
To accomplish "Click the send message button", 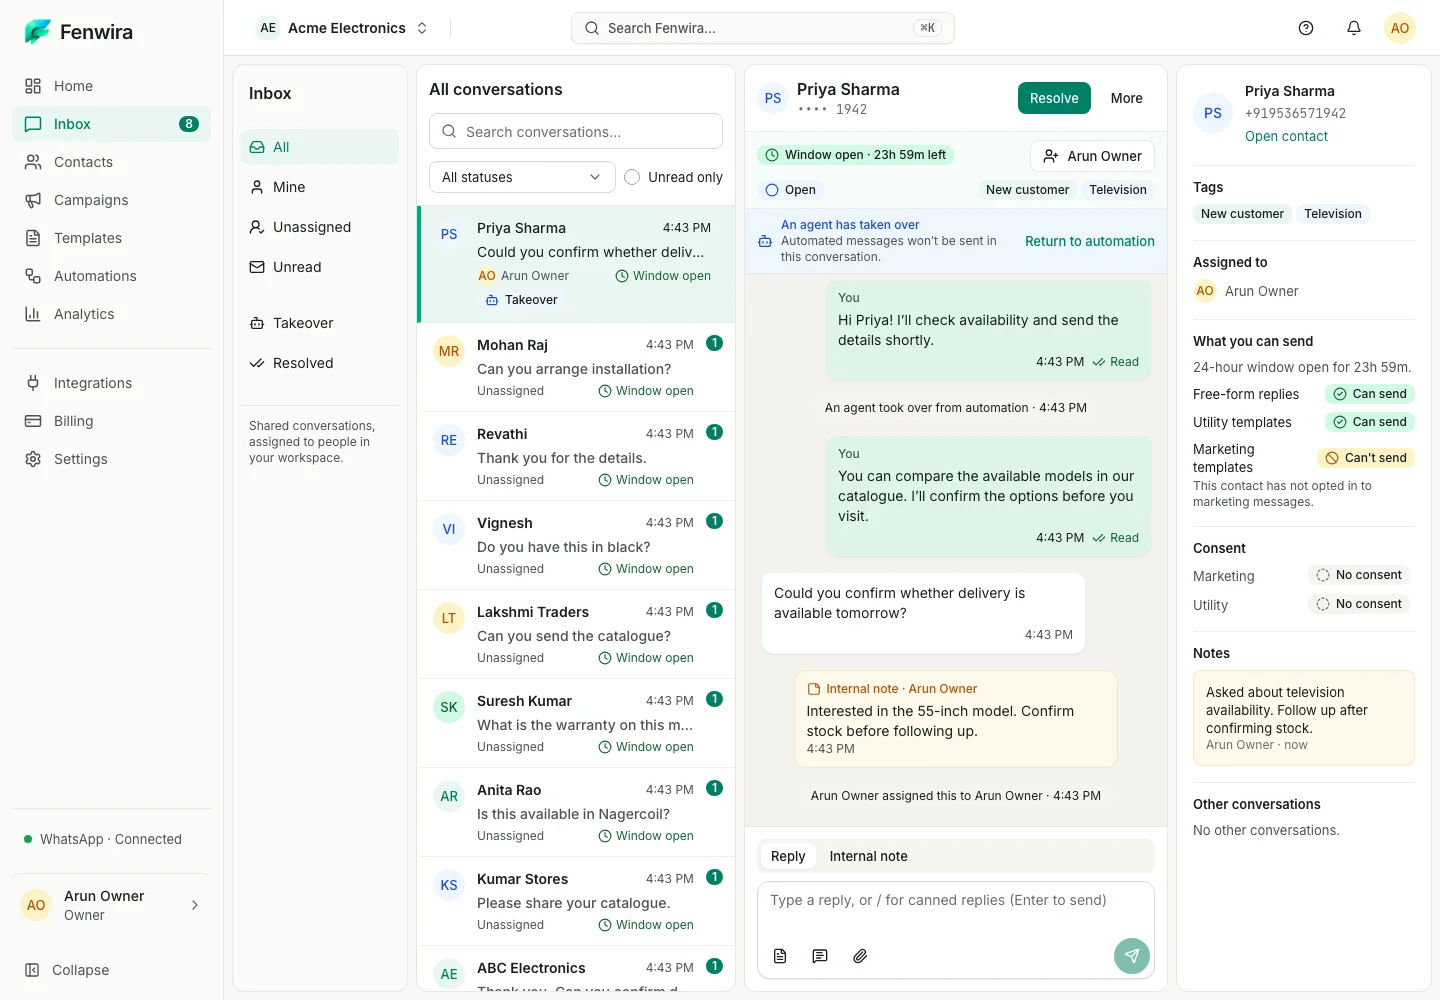I will pos(1132,956).
